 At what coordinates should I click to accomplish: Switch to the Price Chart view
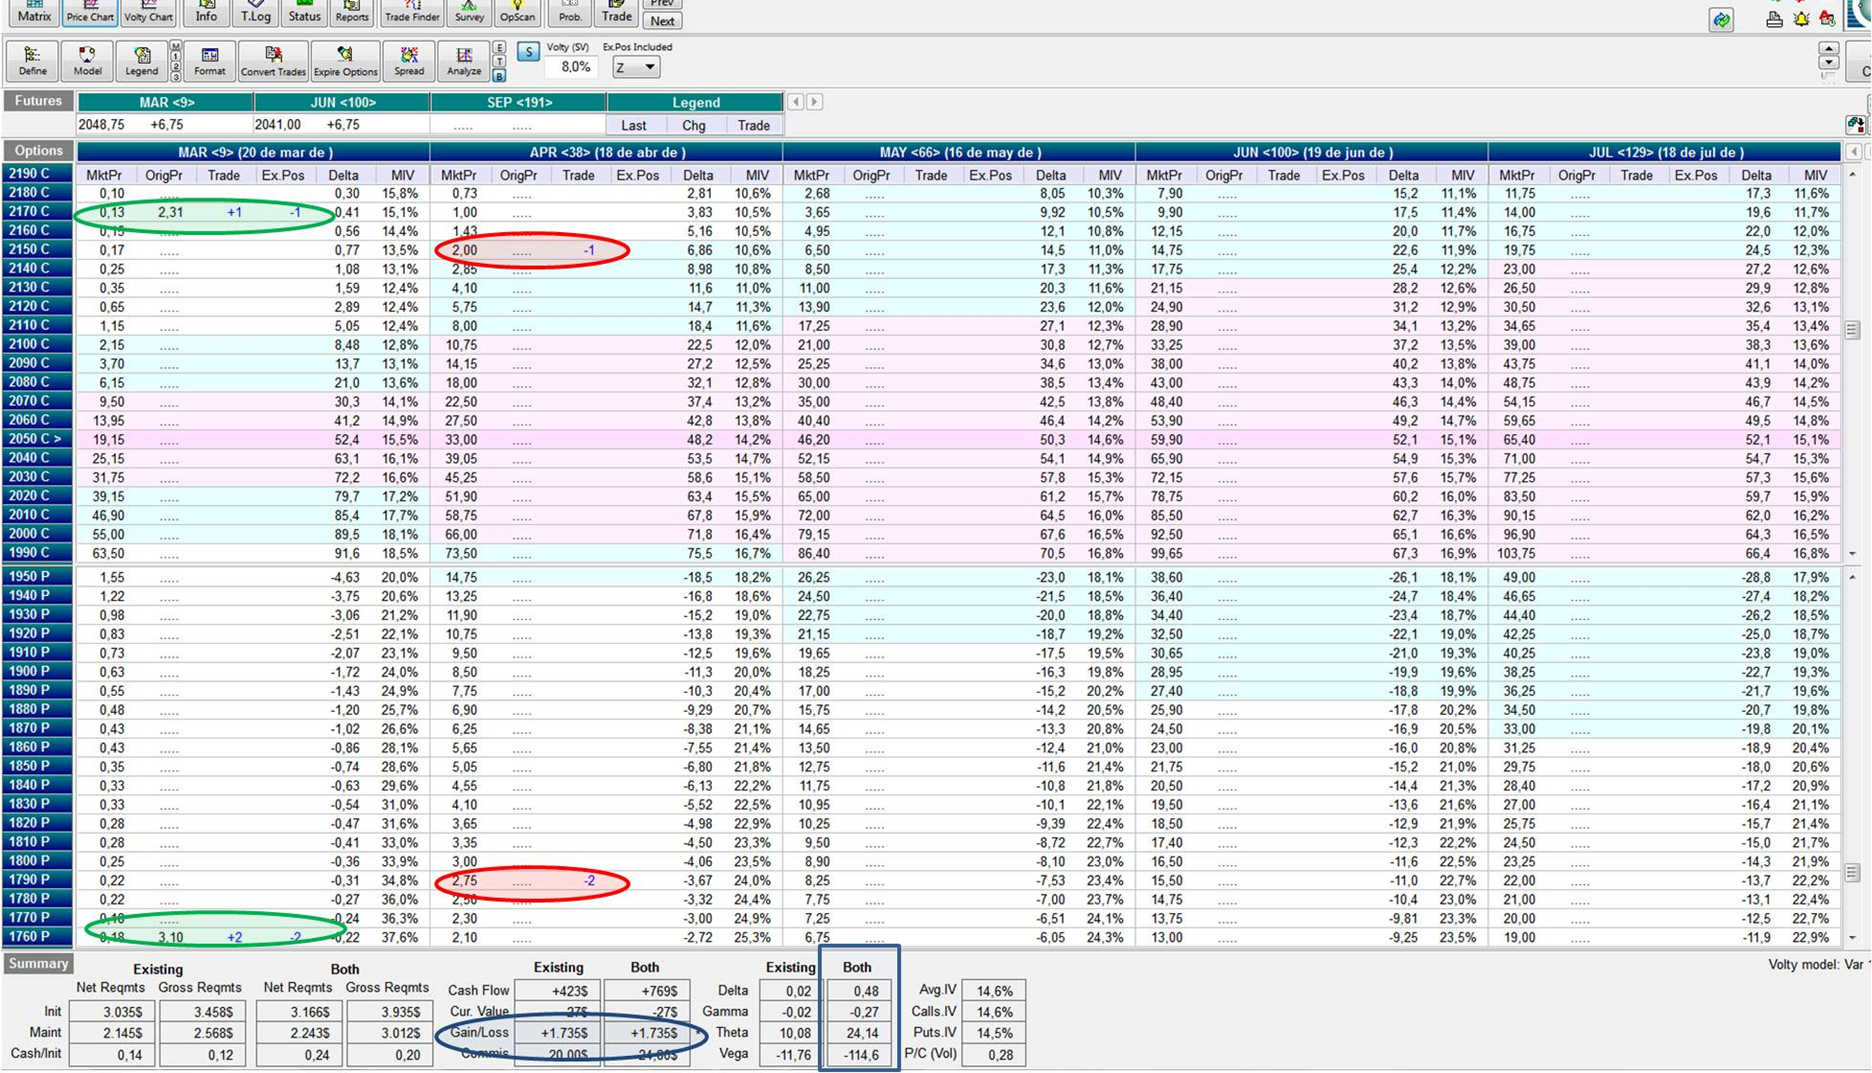(90, 12)
